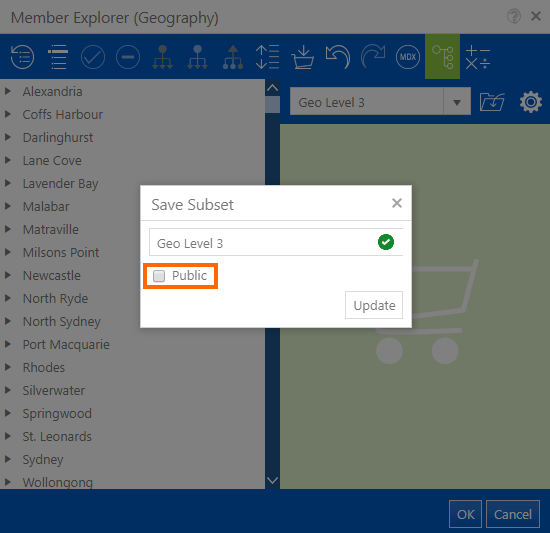This screenshot has height=533, width=550.
Task: Click the redo arrow icon
Action: click(x=373, y=57)
